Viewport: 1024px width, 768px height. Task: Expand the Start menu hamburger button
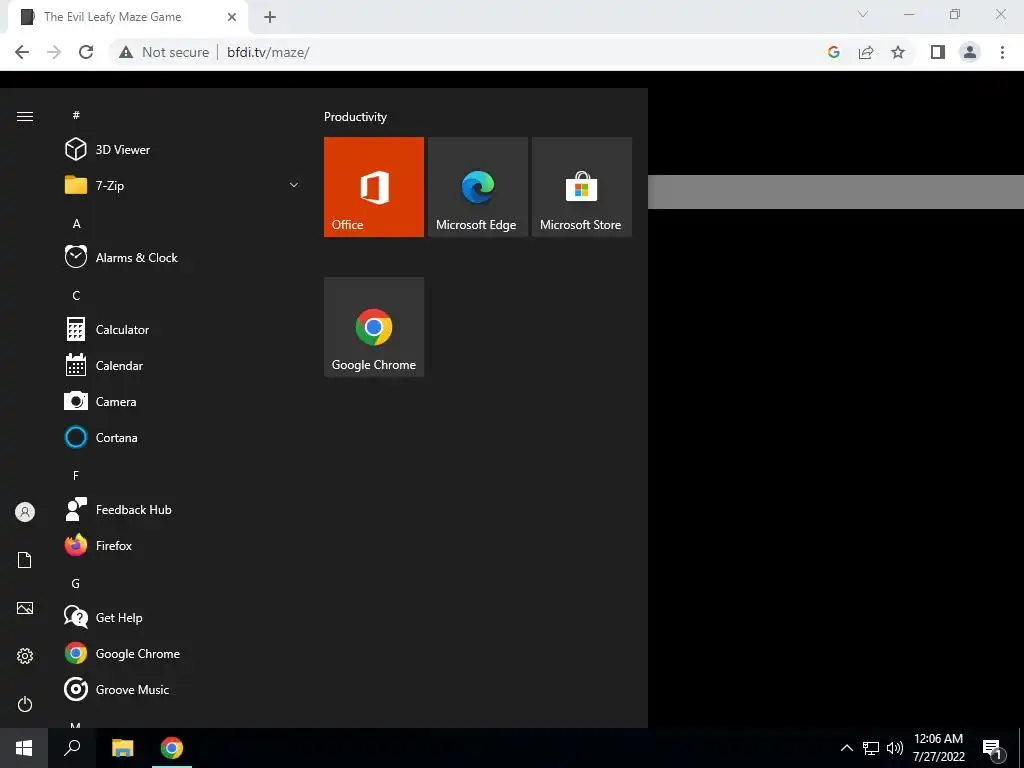[x=25, y=116]
